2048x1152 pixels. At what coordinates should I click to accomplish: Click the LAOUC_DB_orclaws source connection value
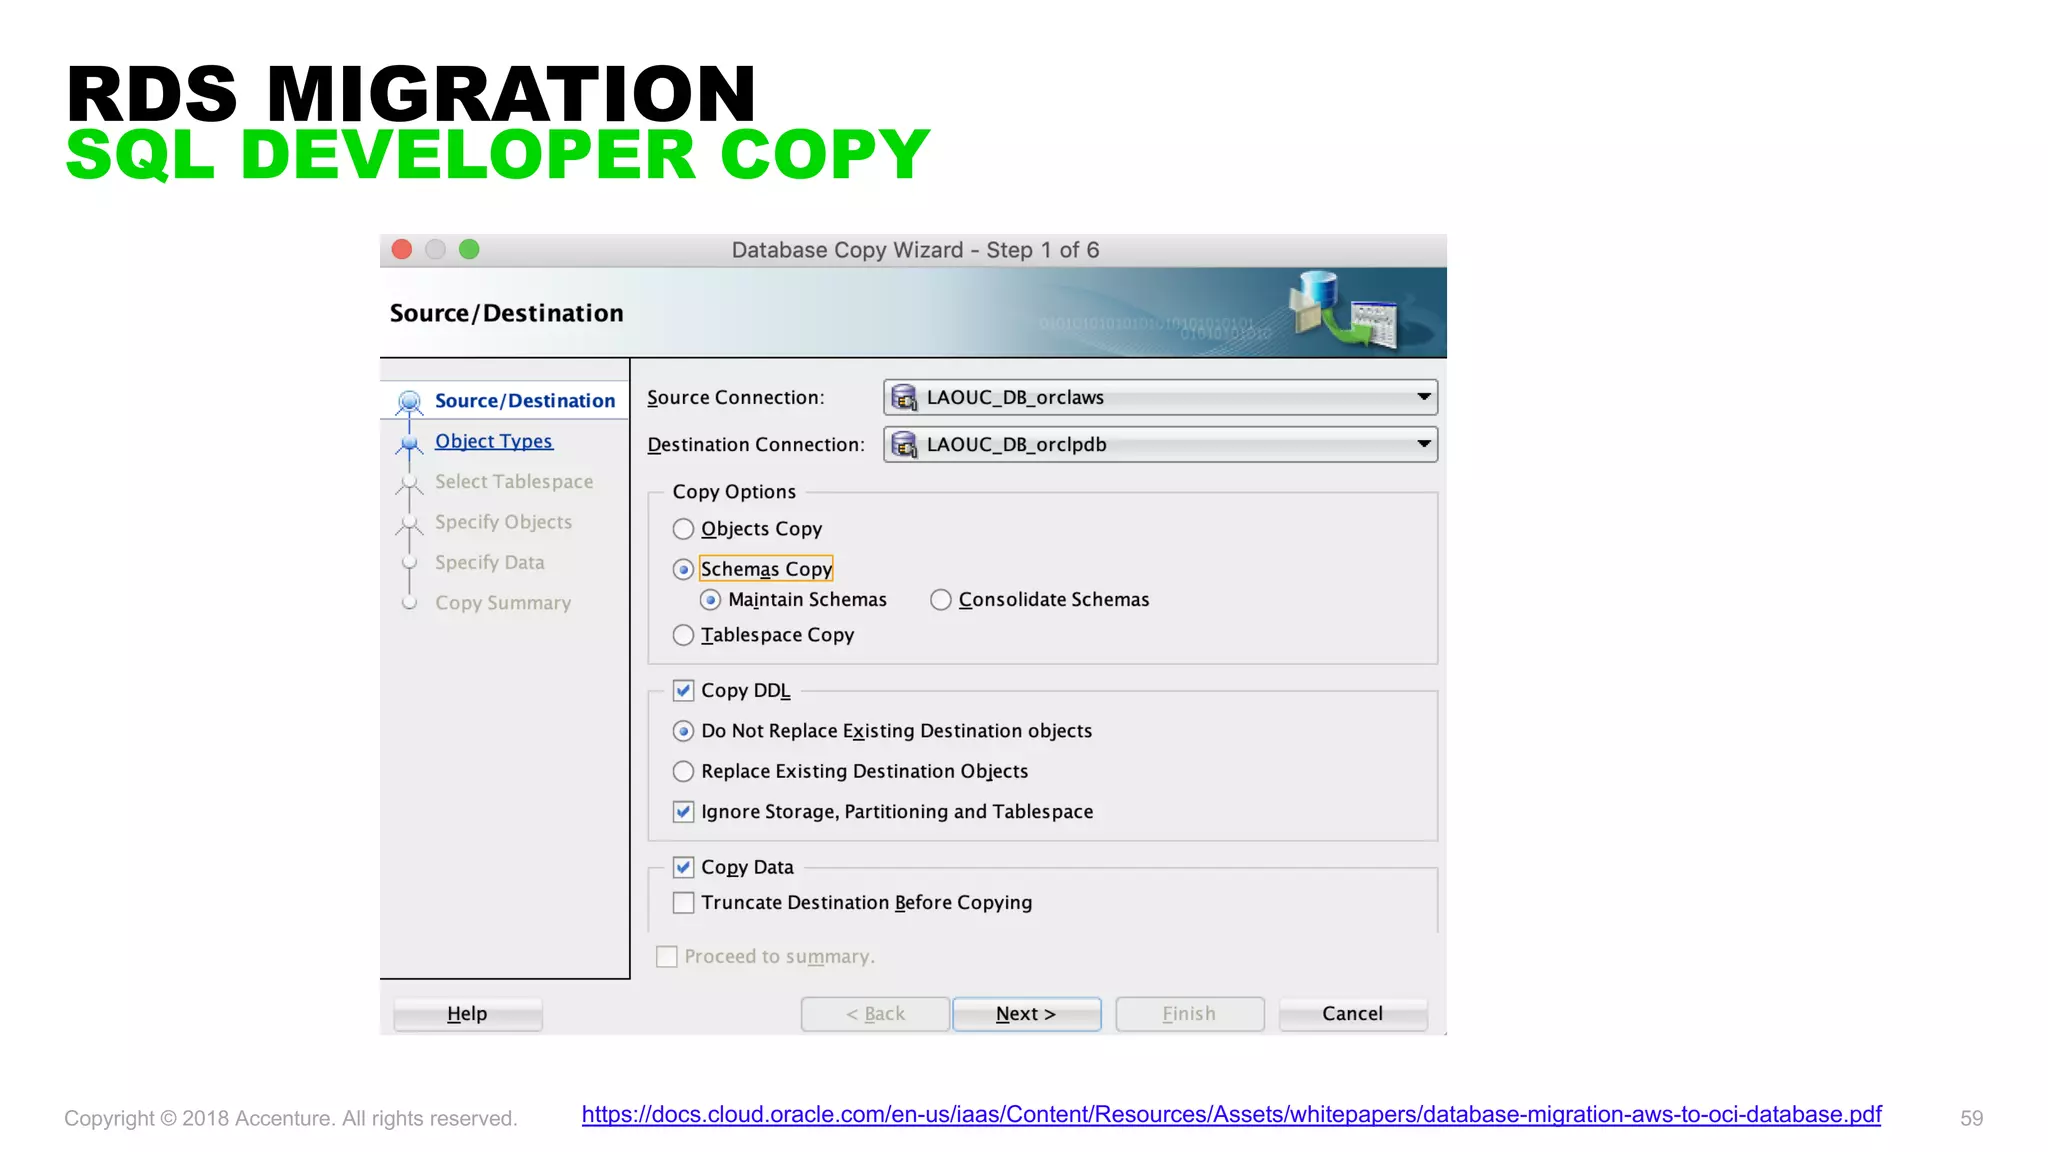point(1015,397)
